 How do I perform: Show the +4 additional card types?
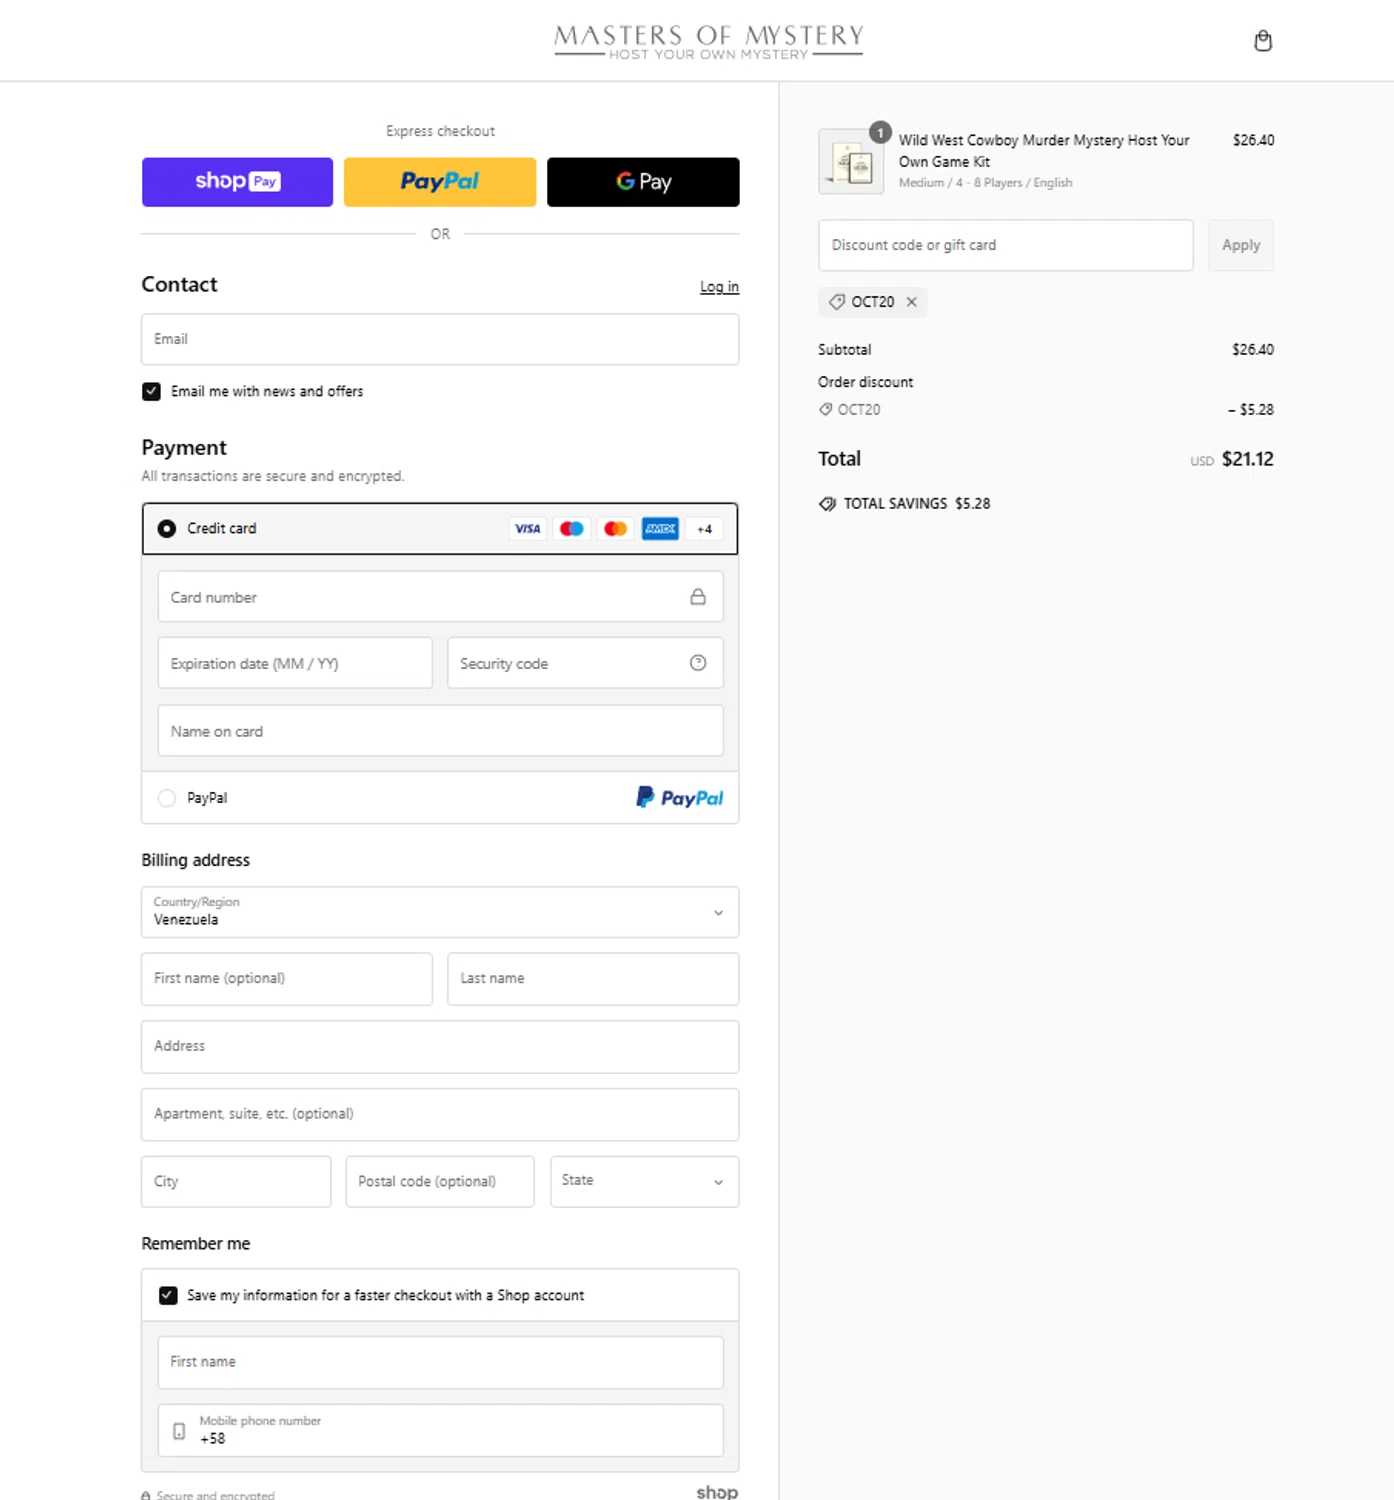pyautogui.click(x=705, y=529)
